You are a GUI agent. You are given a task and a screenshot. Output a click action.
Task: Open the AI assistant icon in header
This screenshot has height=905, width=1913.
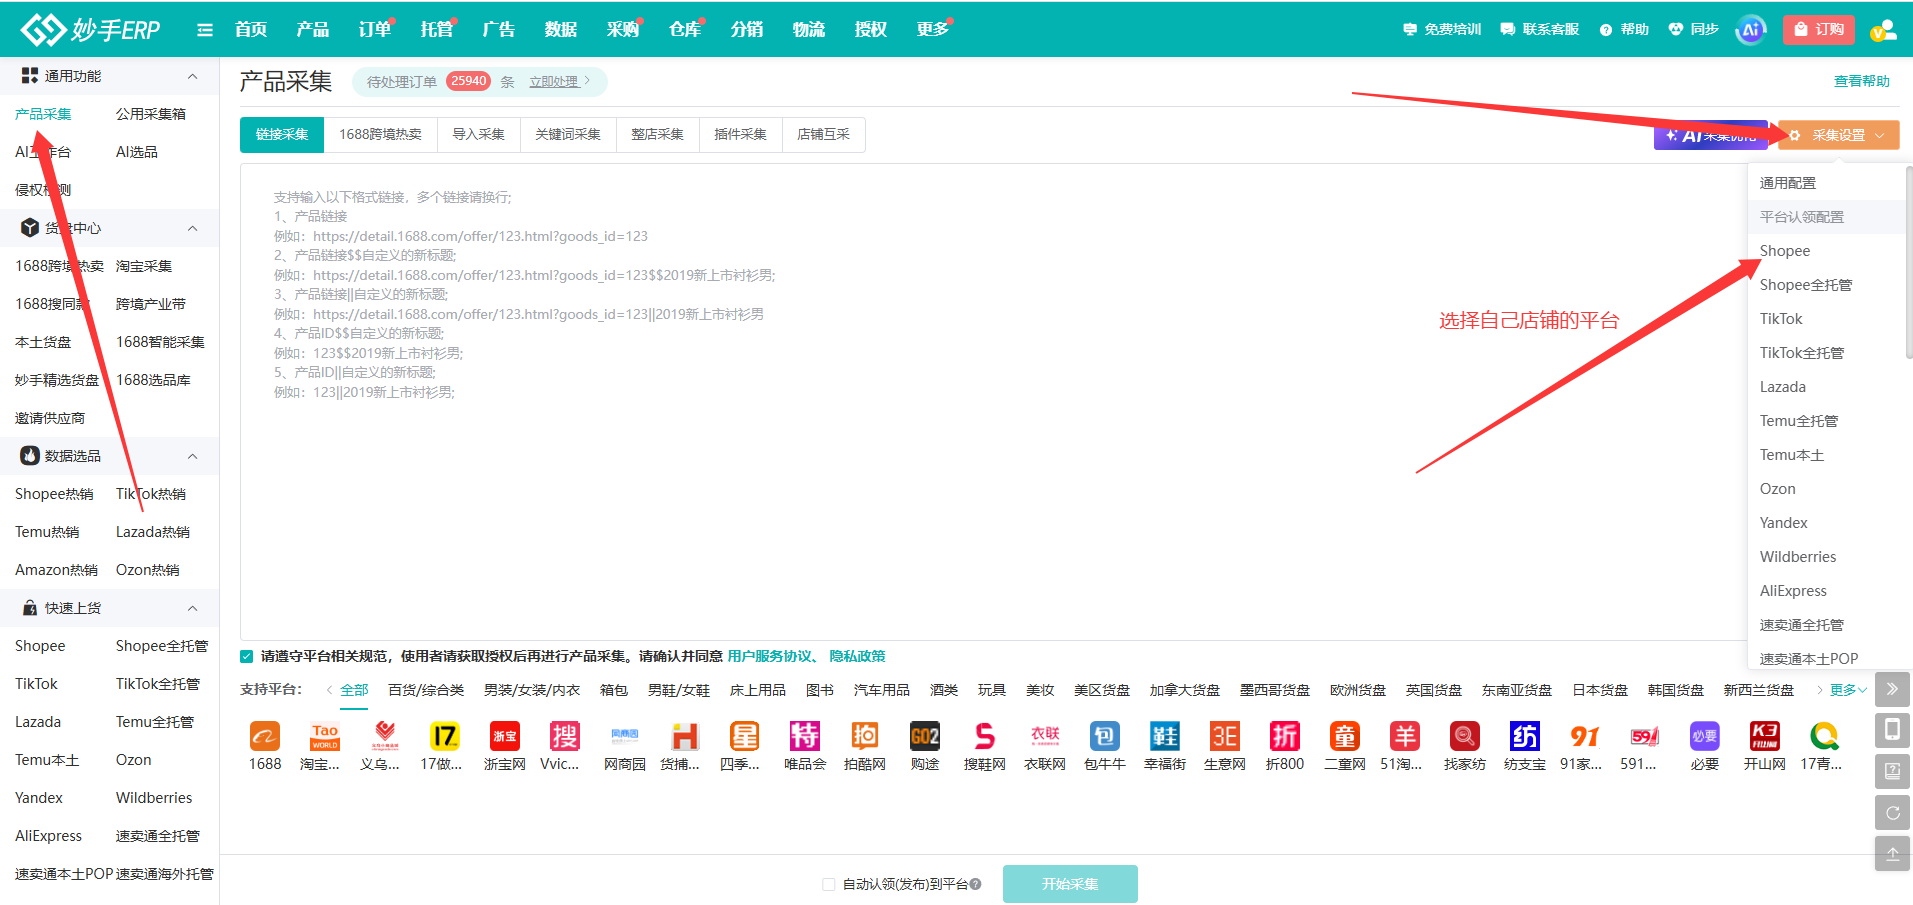click(1750, 29)
